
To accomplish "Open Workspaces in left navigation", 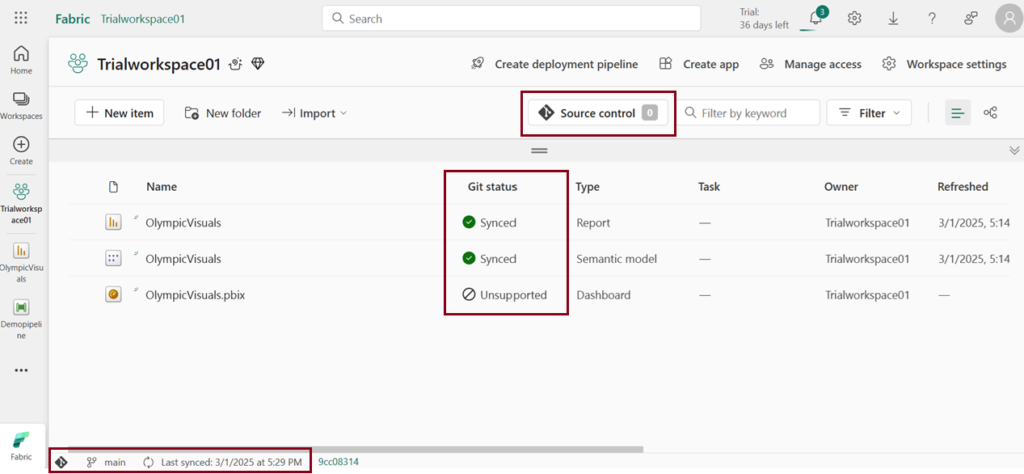I will 21,105.
